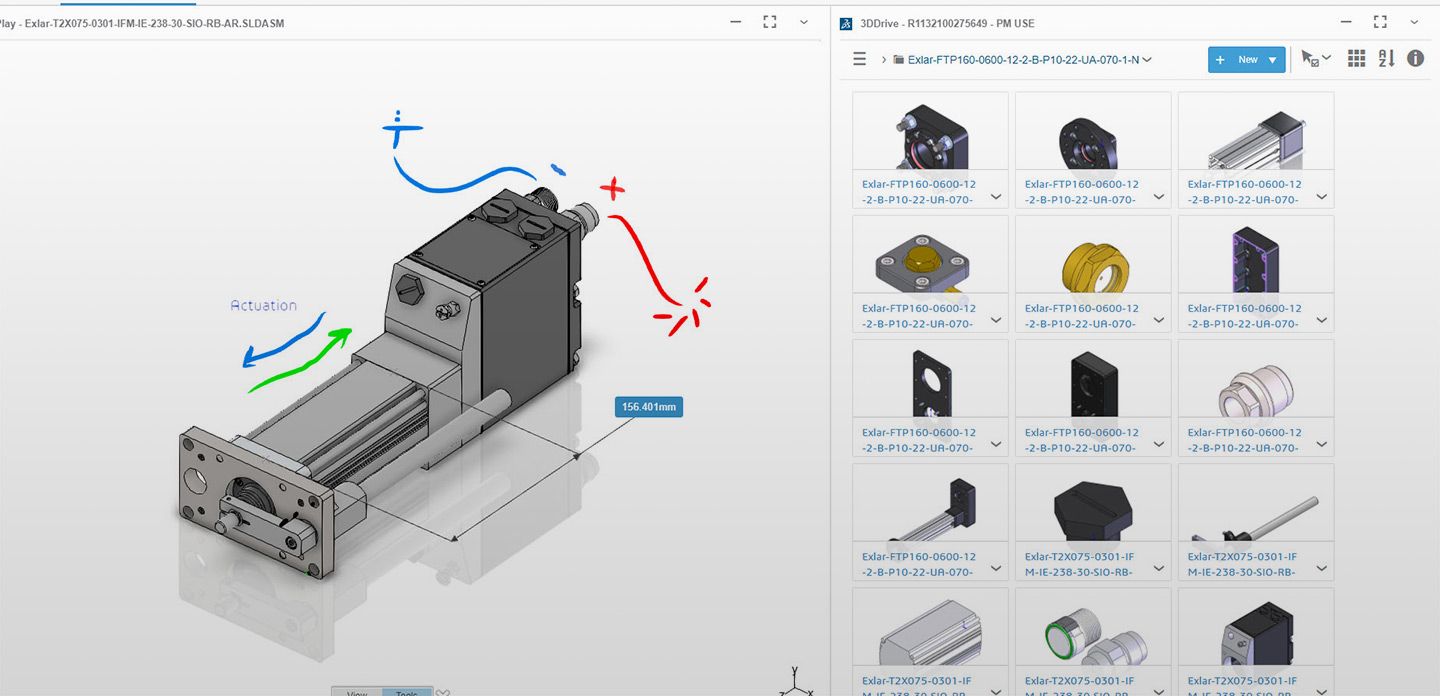Image resolution: width=1440 pixels, height=696 pixels.
Task: Open dropdown arrow on yellow nut part tile
Action: click(x=1159, y=321)
